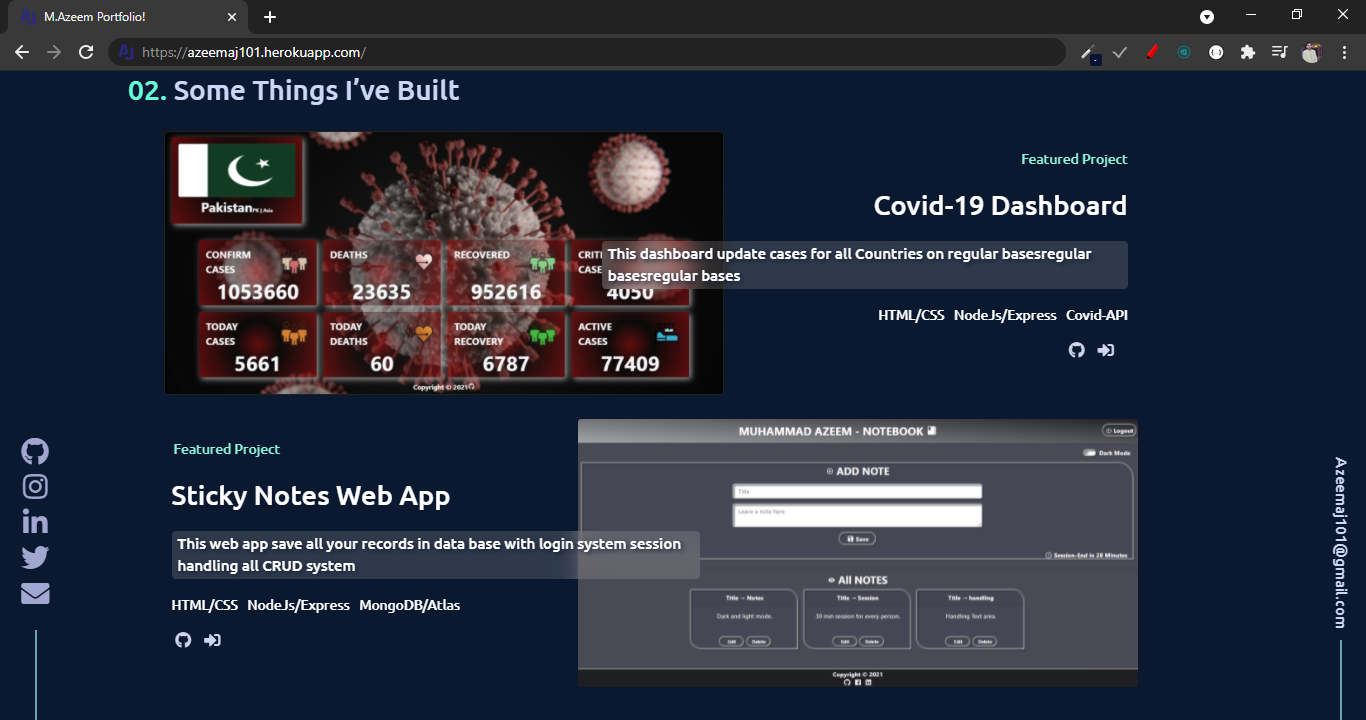Image resolution: width=1366 pixels, height=720 pixels.
Task: Click the checkmark extension icon
Action: coord(1120,52)
